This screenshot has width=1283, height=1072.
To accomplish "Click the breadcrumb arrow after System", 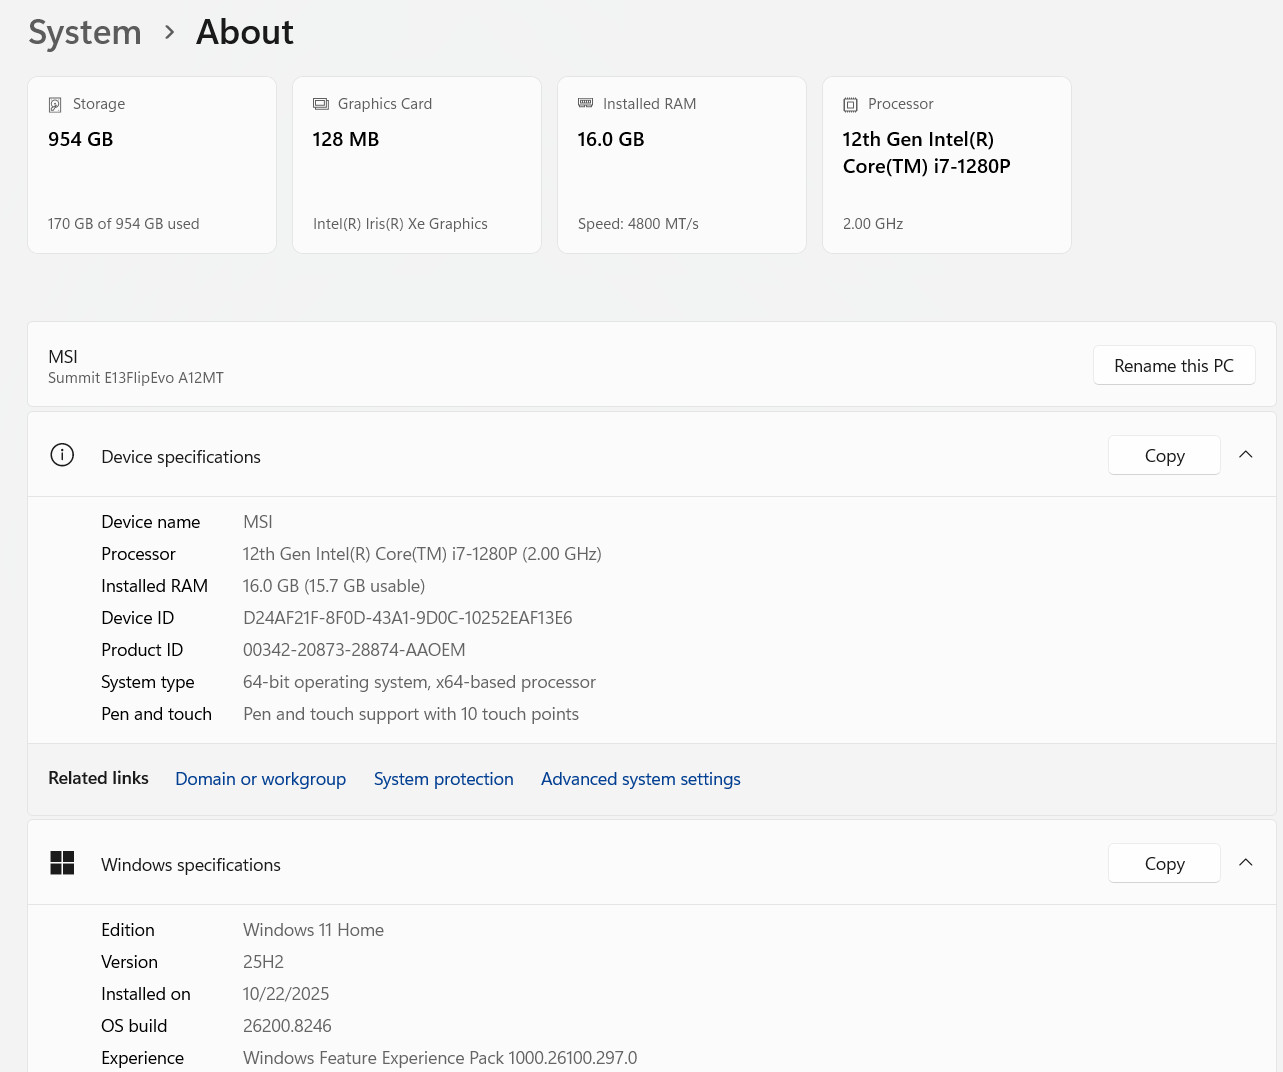I will point(170,32).
